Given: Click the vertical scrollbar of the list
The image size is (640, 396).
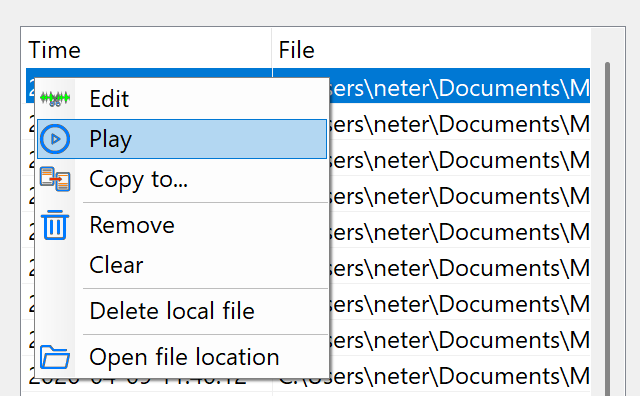Looking at the screenshot, I should pos(607,229).
